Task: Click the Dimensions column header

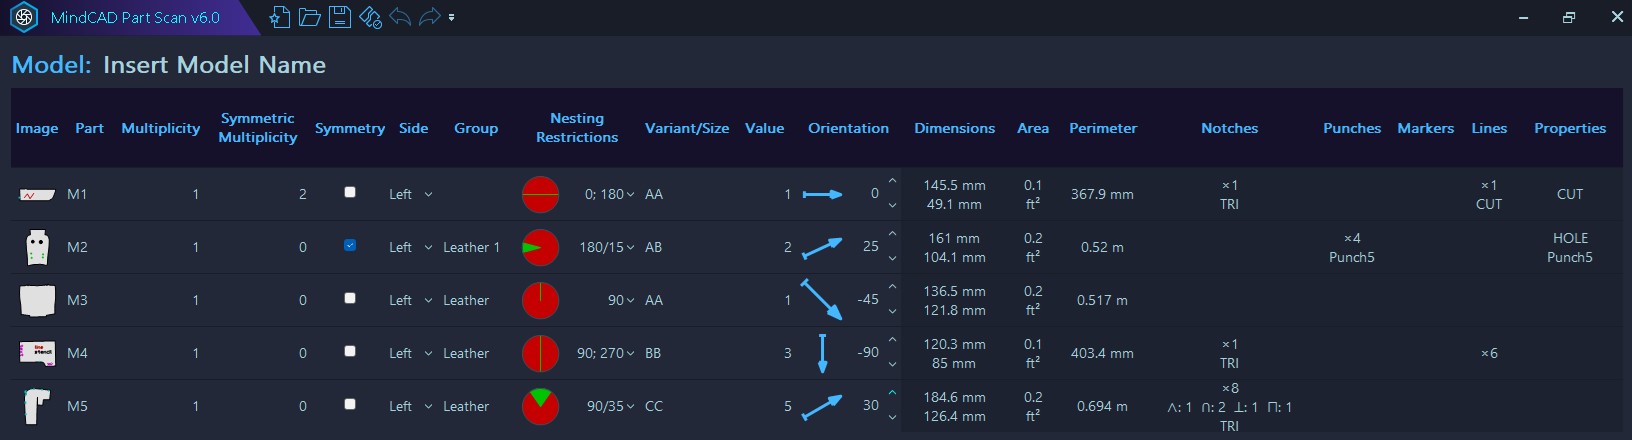Action: (x=954, y=128)
